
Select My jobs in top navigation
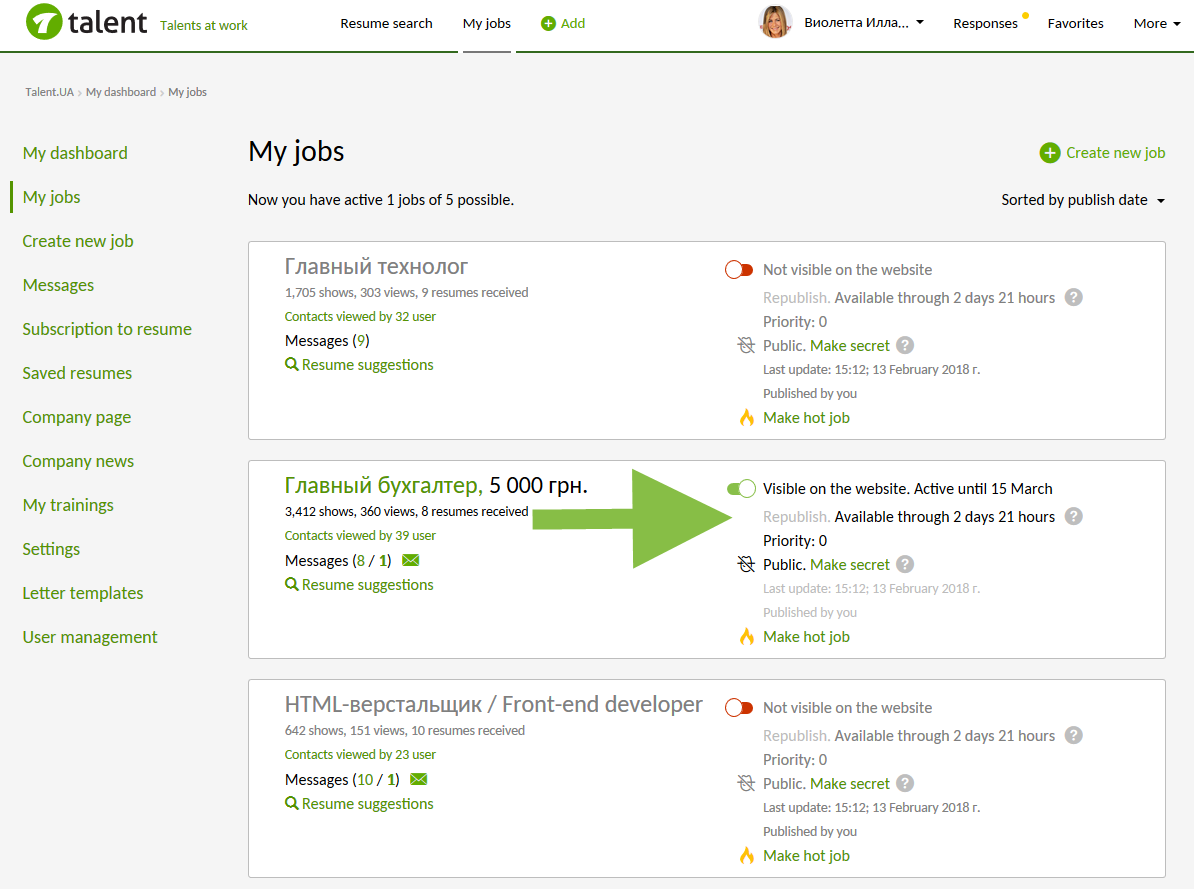tap(487, 24)
